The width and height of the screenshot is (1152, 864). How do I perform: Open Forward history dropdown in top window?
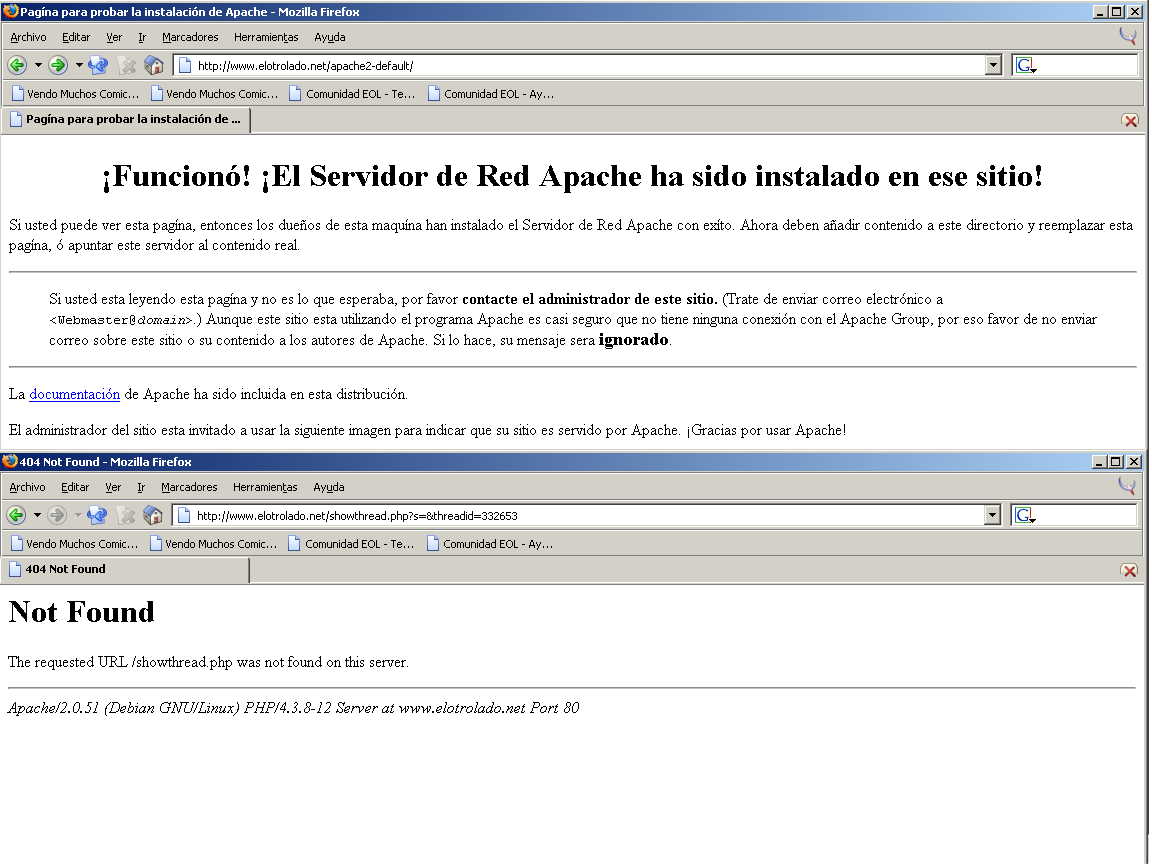pos(79,65)
